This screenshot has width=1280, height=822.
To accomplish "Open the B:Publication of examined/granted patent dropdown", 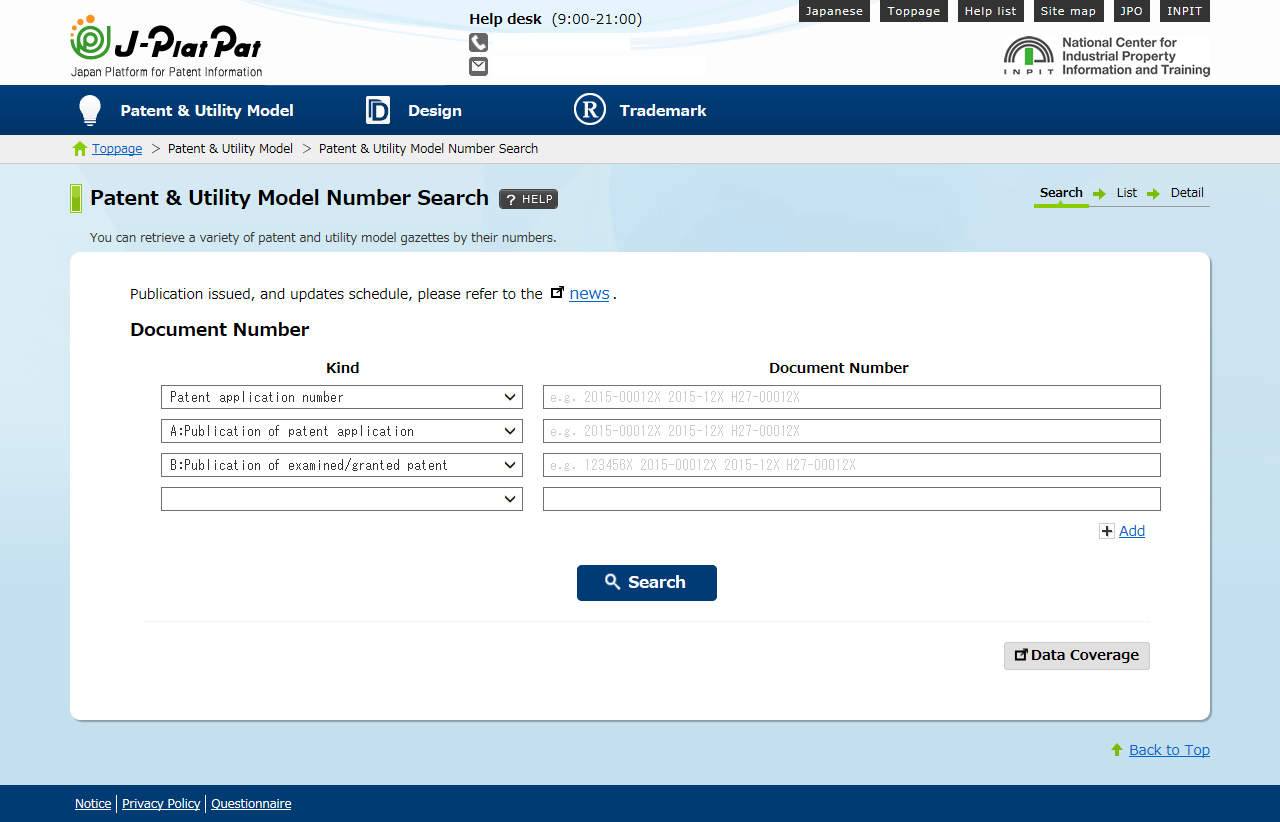I will pos(341,465).
